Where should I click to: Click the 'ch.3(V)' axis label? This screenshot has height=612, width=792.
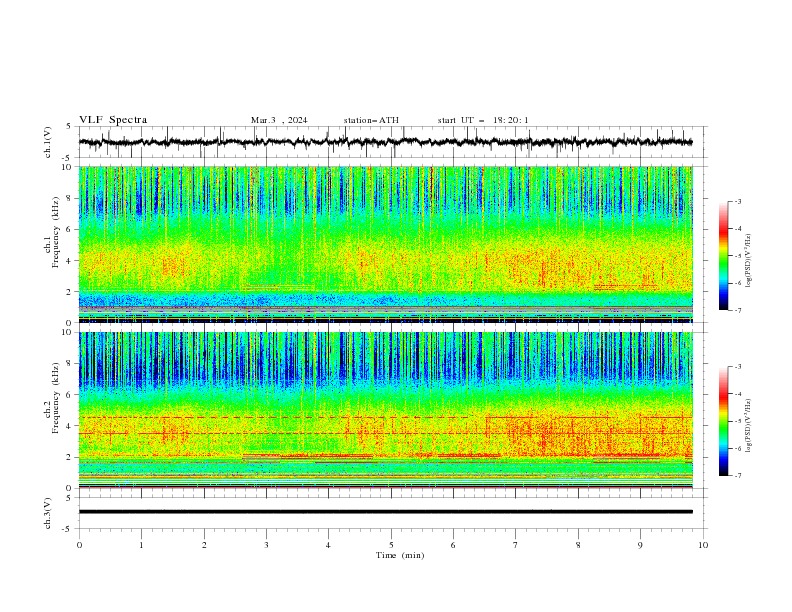48,513
